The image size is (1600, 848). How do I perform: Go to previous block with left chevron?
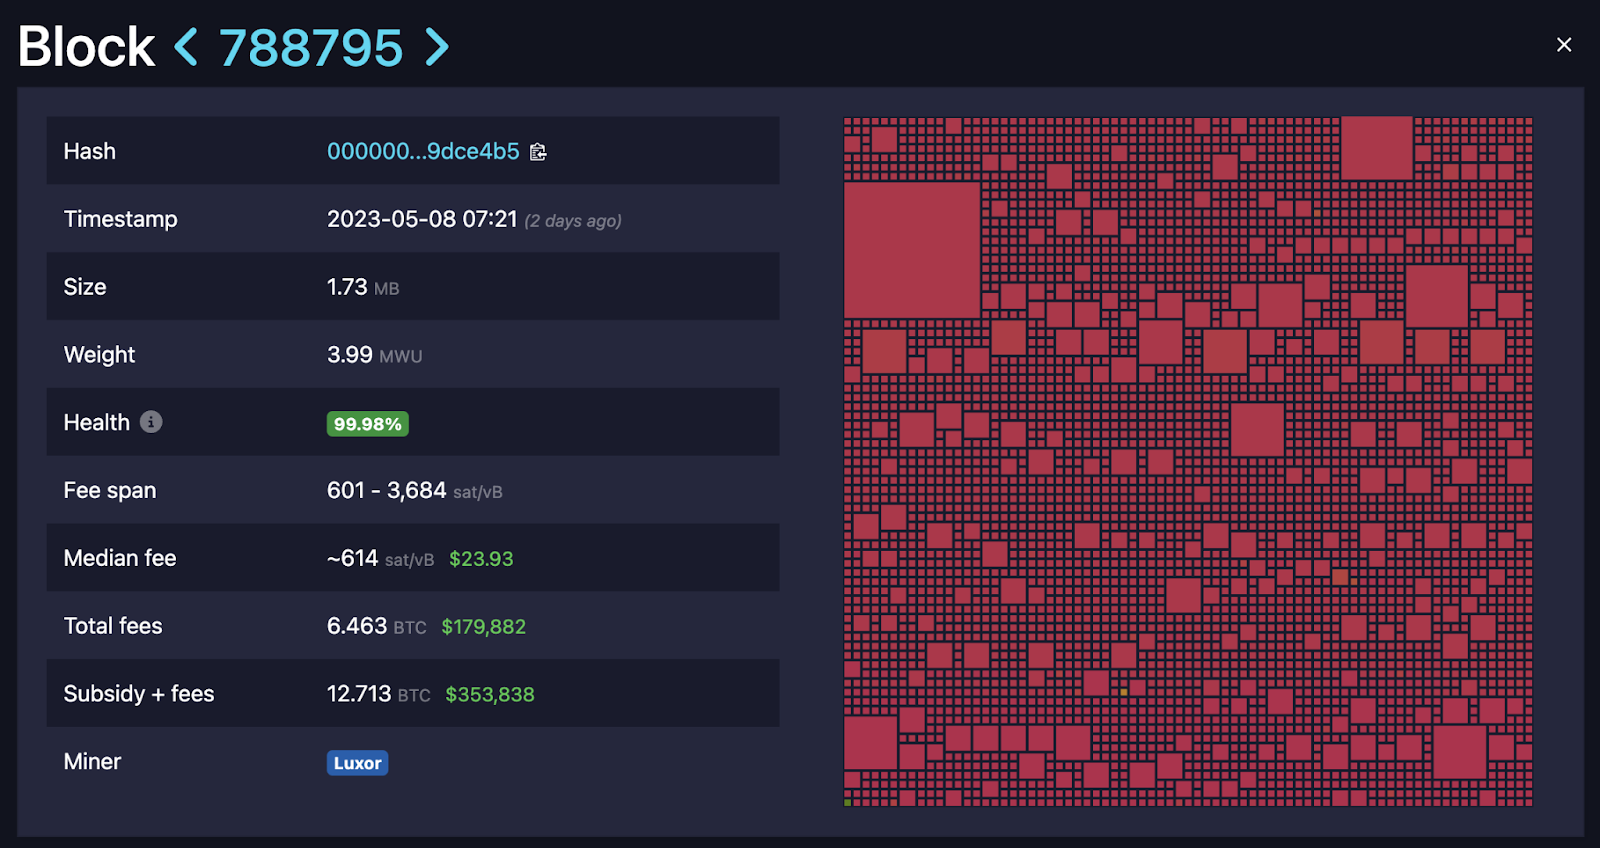pos(186,47)
